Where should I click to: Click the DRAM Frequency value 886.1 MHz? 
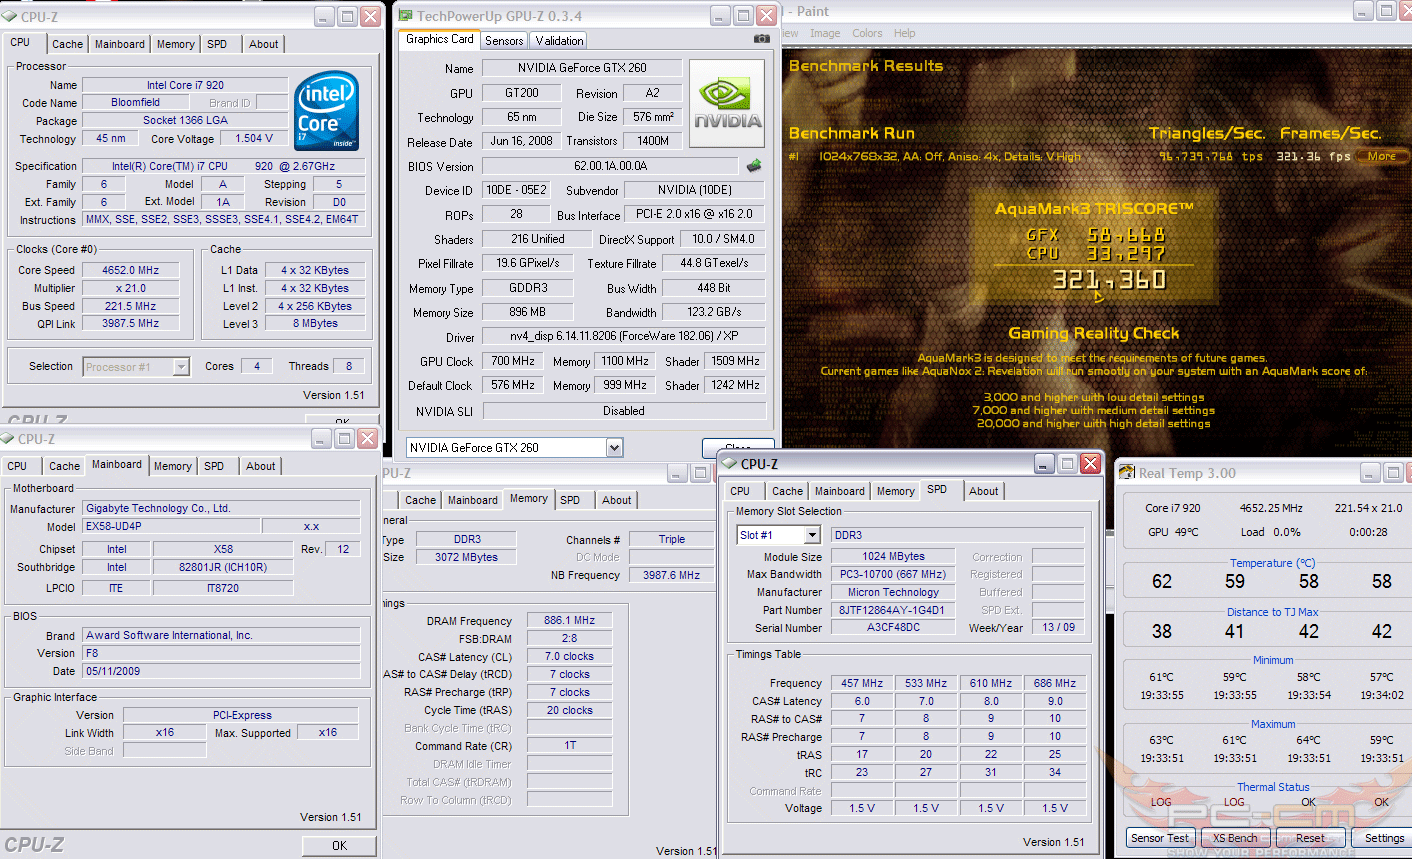570,620
